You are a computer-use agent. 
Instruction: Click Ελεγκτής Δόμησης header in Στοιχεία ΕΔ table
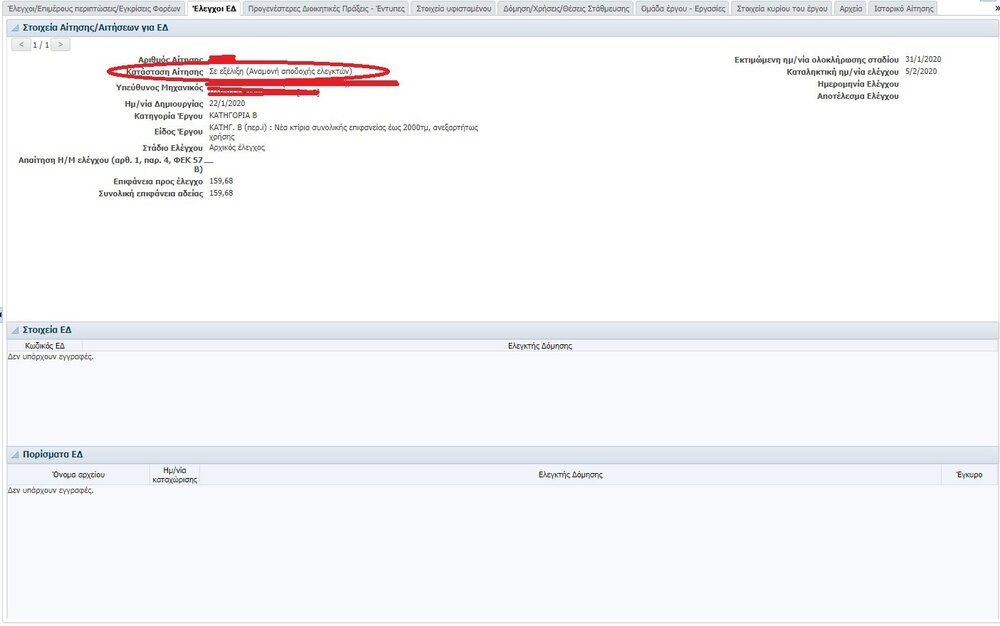[540, 345]
